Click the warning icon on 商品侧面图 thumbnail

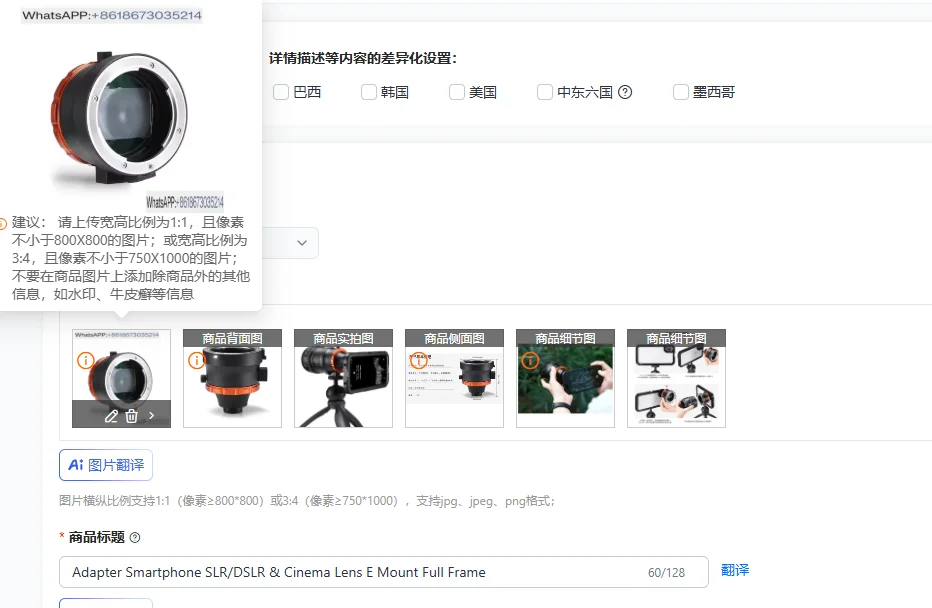418,360
